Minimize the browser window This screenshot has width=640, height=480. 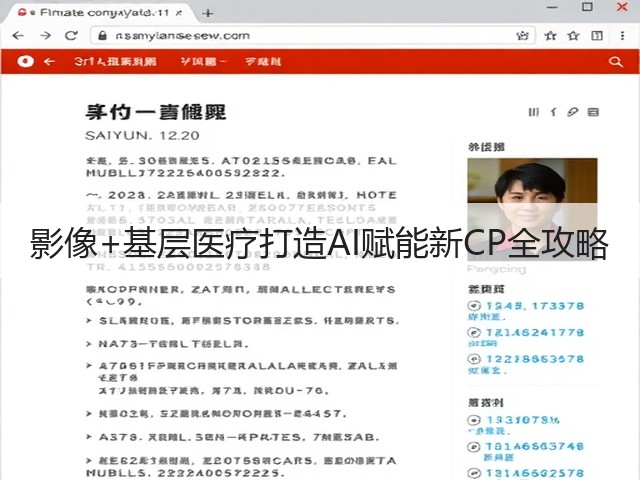click(x=552, y=7)
